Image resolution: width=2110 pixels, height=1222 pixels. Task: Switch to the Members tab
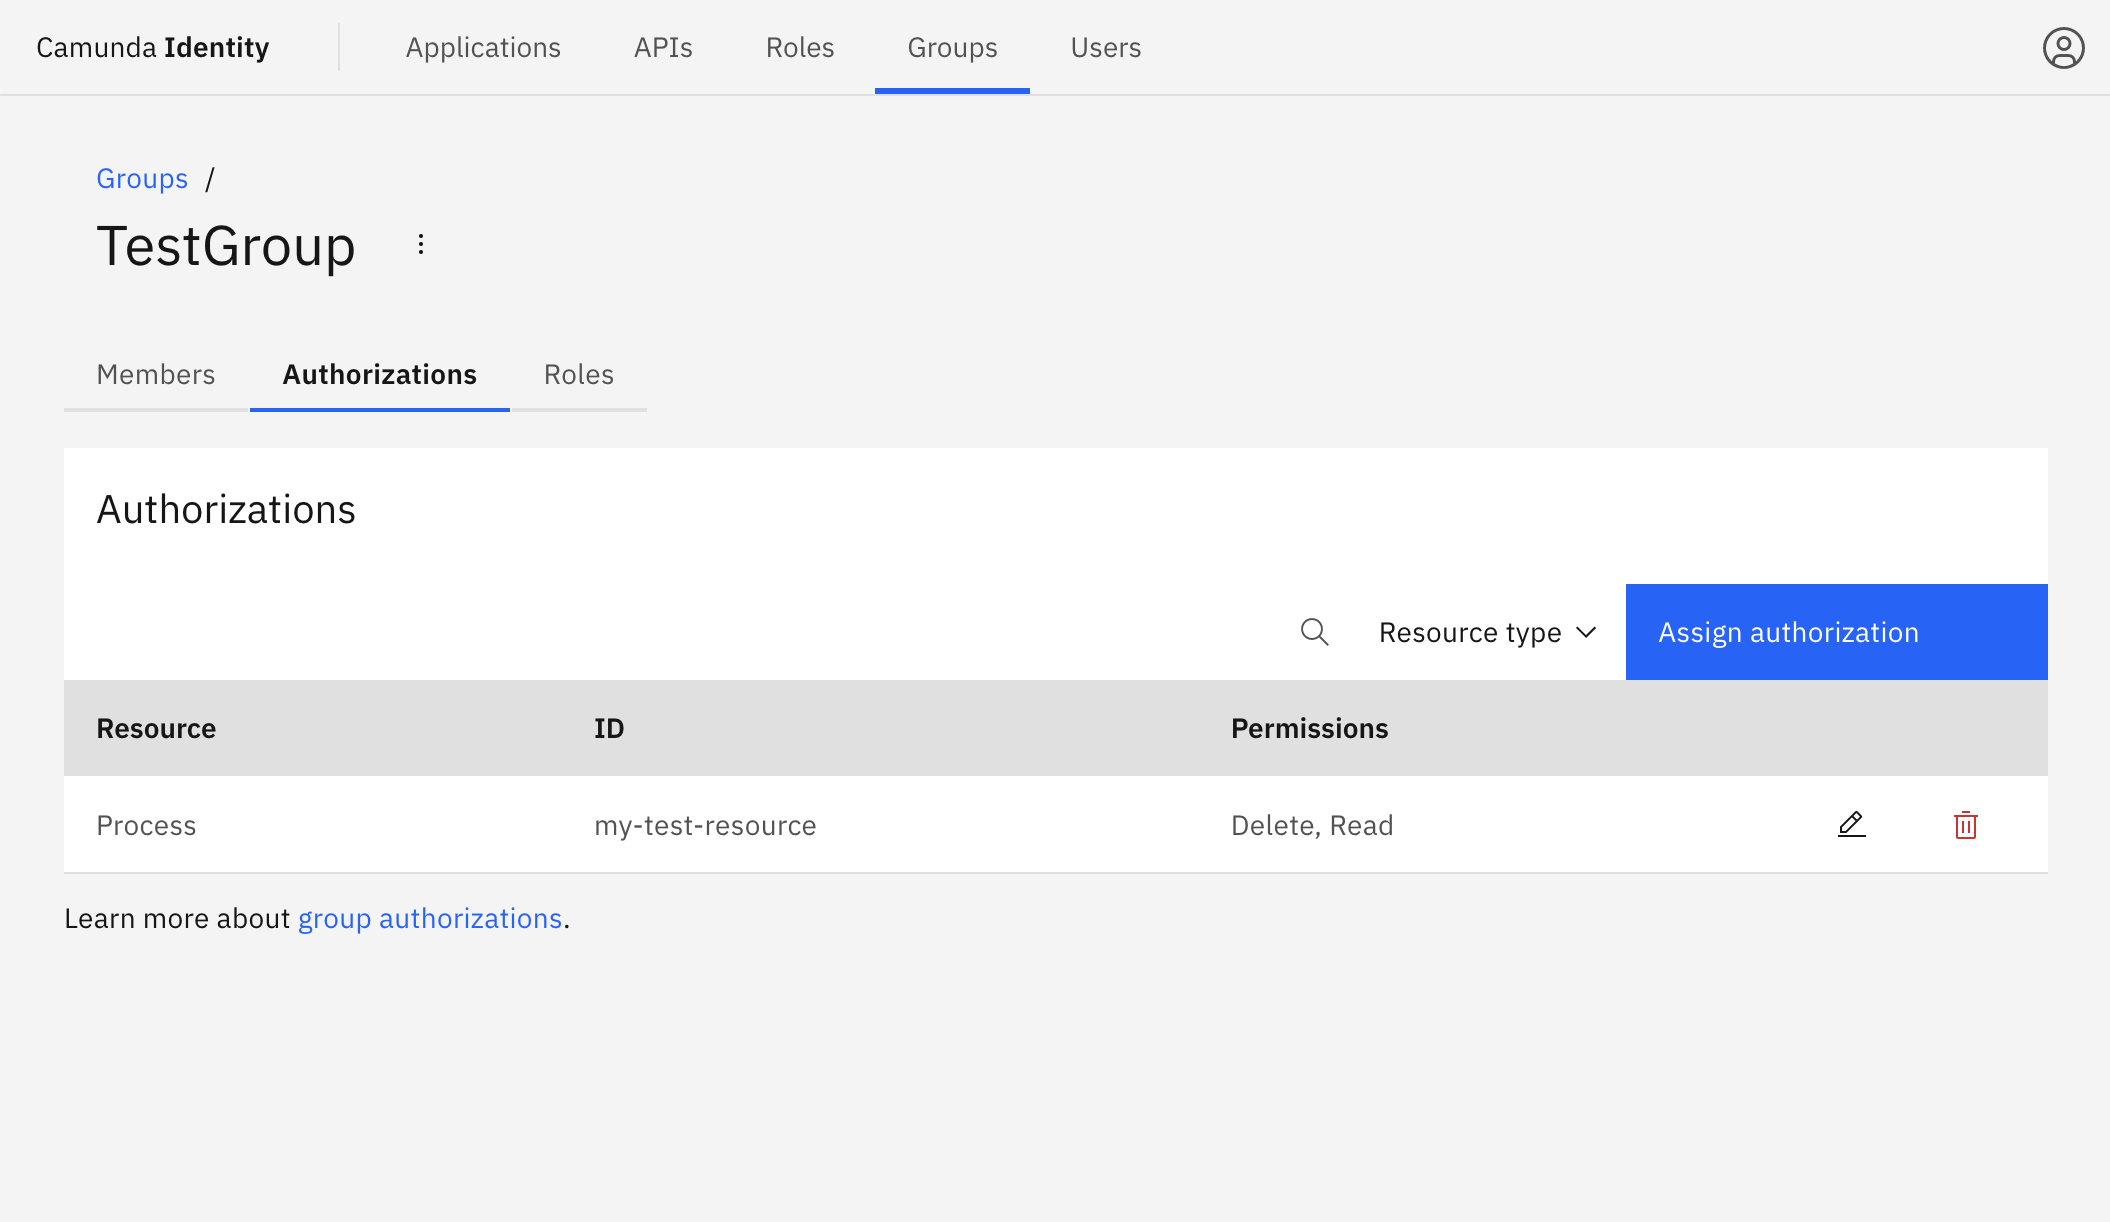point(156,372)
